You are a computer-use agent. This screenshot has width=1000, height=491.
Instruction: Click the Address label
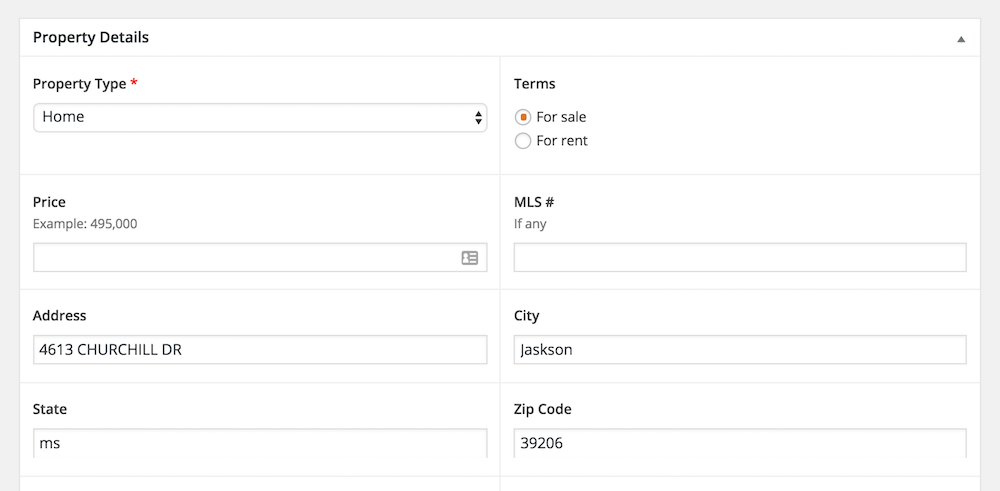point(59,316)
